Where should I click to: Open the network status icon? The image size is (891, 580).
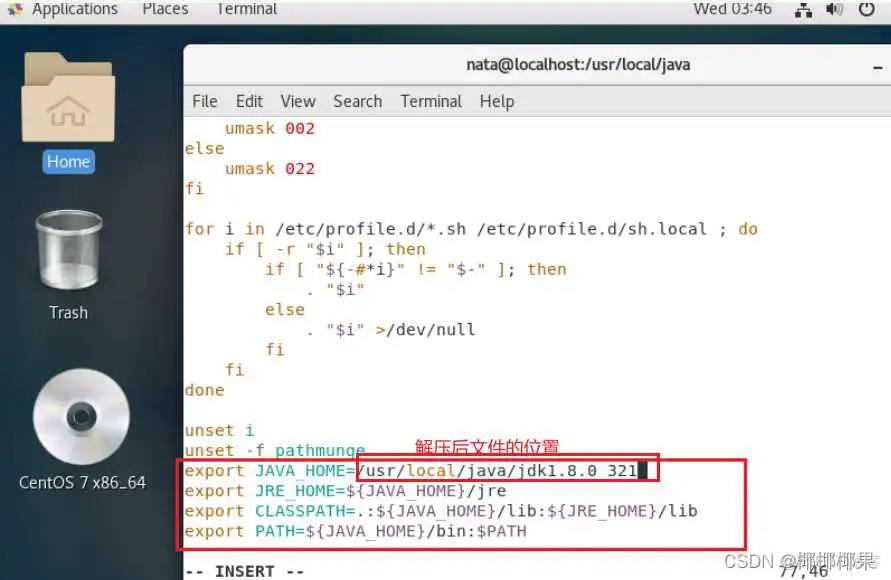[803, 9]
